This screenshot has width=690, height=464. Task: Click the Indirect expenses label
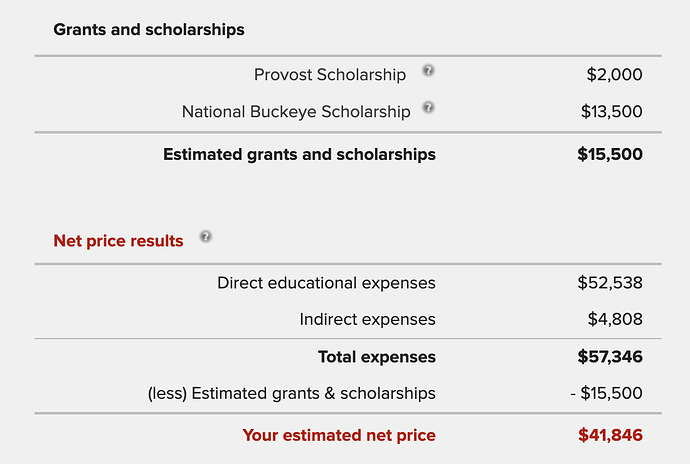pos(367,320)
